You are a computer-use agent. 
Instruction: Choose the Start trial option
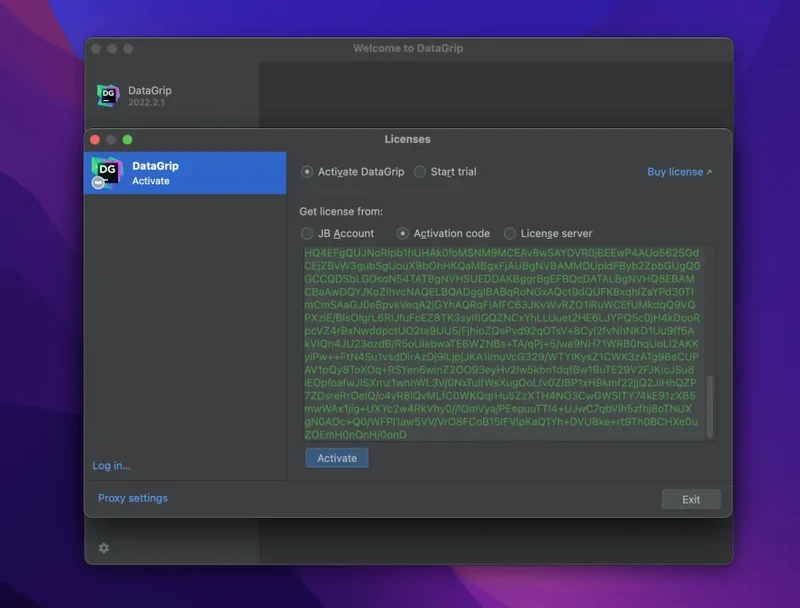click(x=420, y=172)
